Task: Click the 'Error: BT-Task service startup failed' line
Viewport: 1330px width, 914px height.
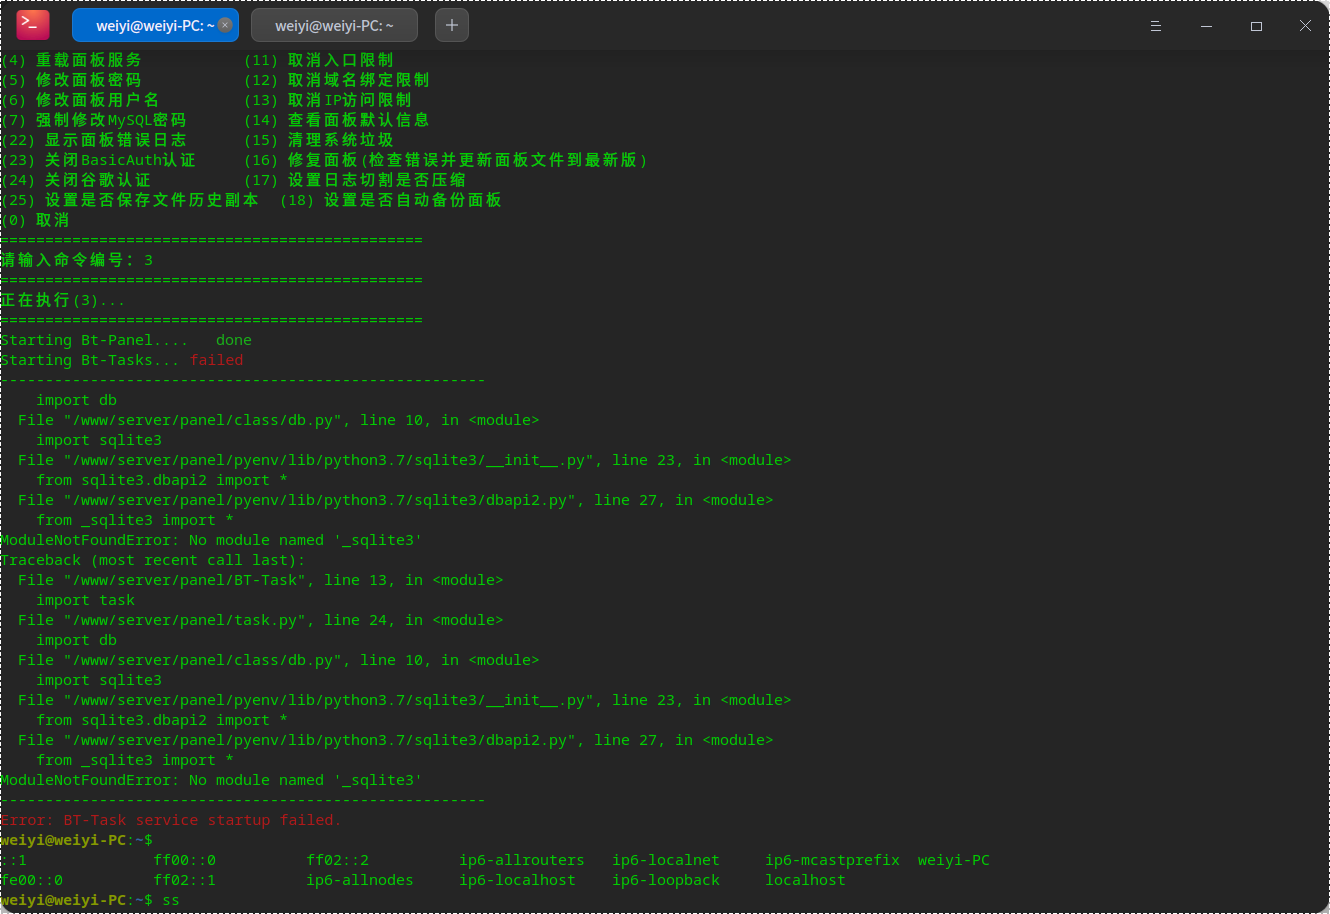Action: coord(171,820)
